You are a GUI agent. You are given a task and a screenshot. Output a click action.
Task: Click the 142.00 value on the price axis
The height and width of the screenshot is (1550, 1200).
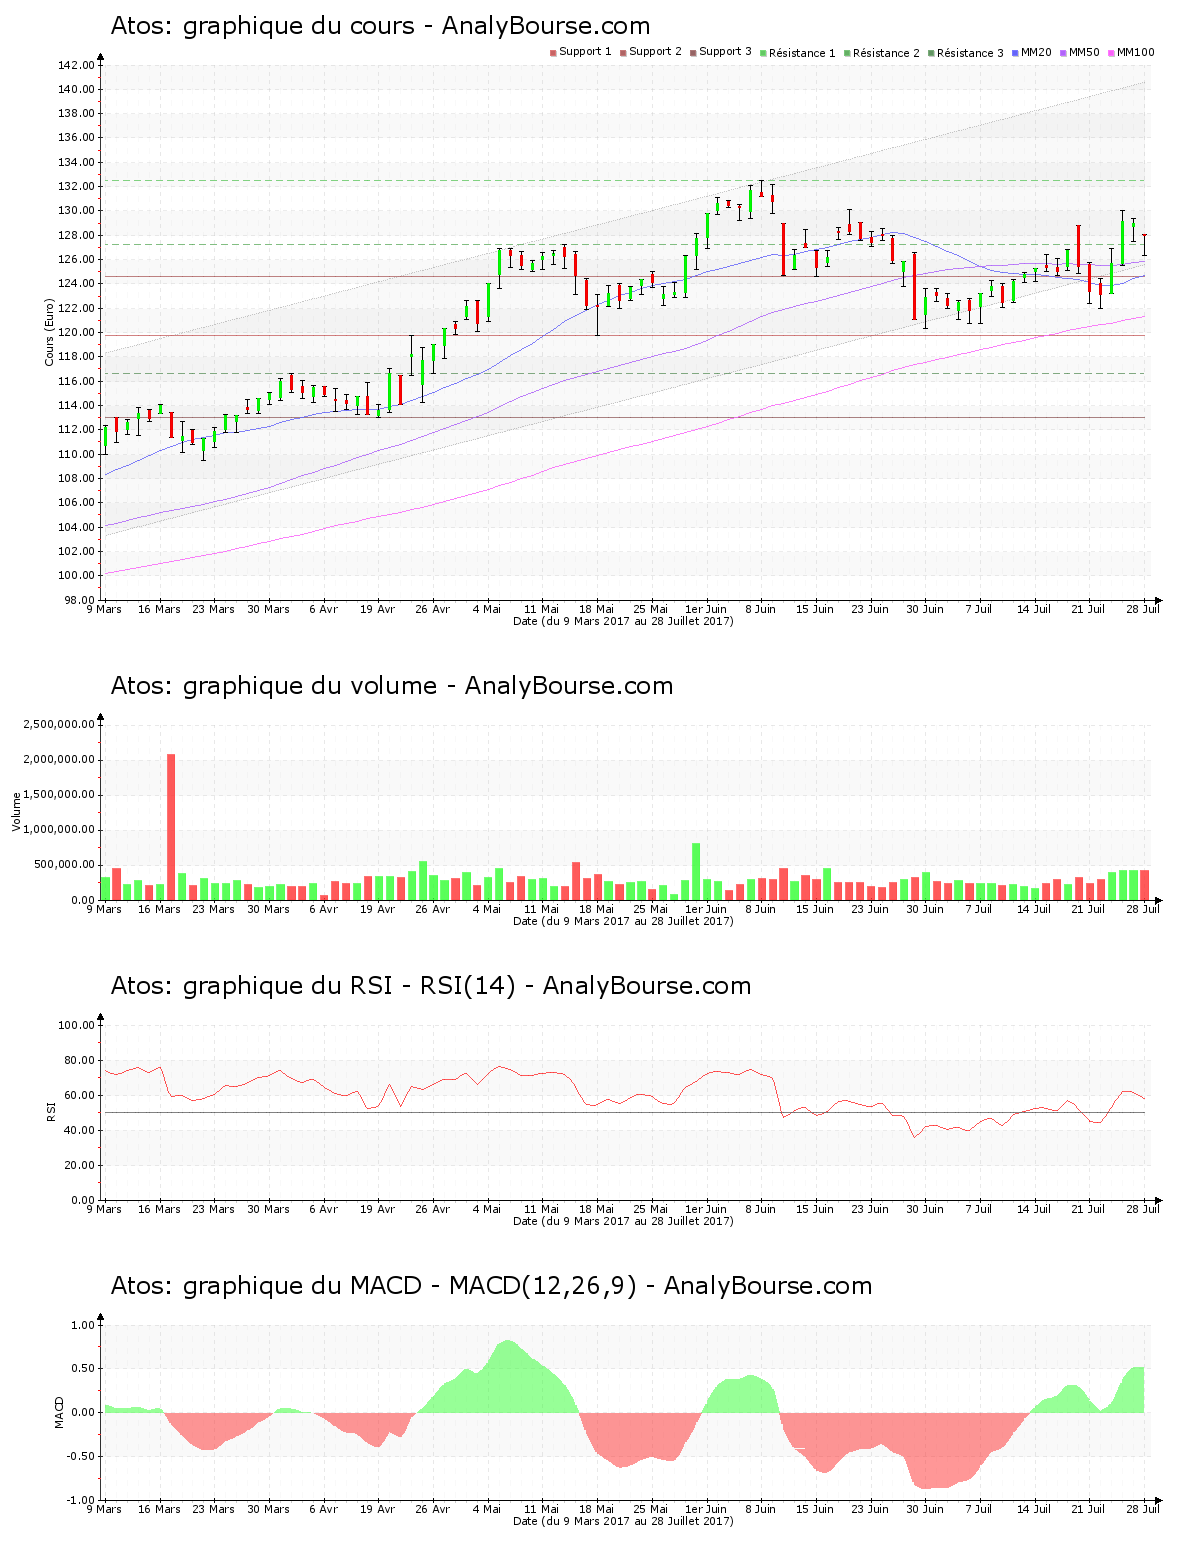(76, 65)
